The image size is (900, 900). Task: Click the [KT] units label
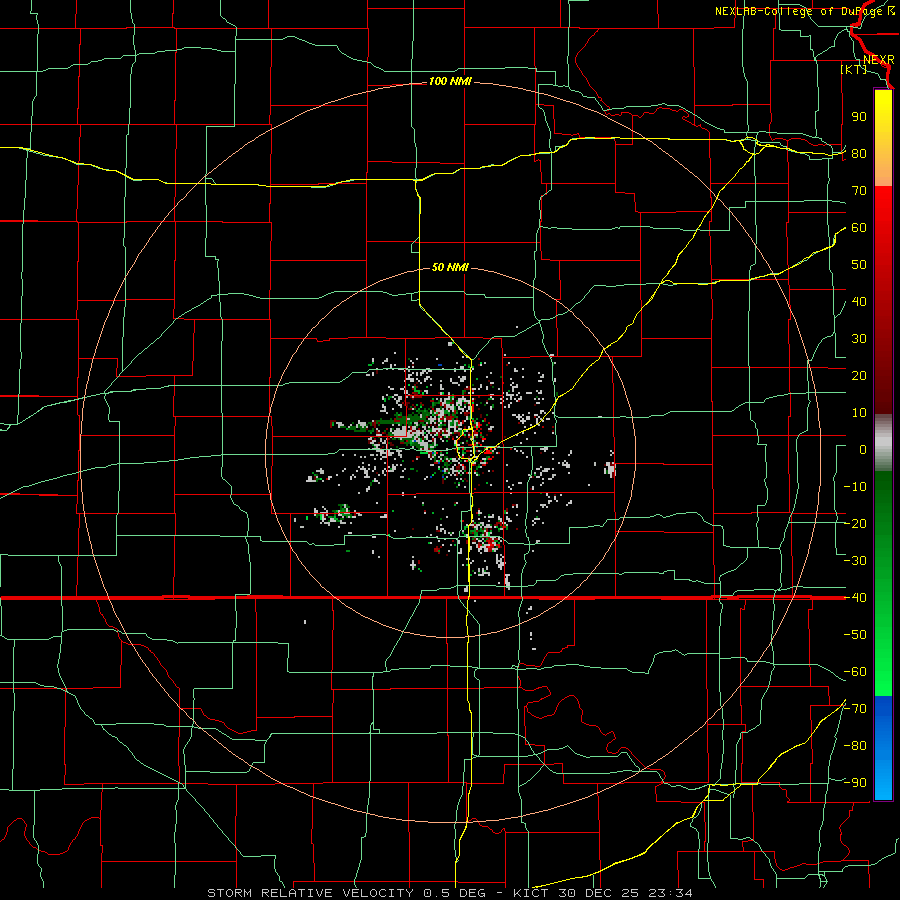[x=853, y=69]
